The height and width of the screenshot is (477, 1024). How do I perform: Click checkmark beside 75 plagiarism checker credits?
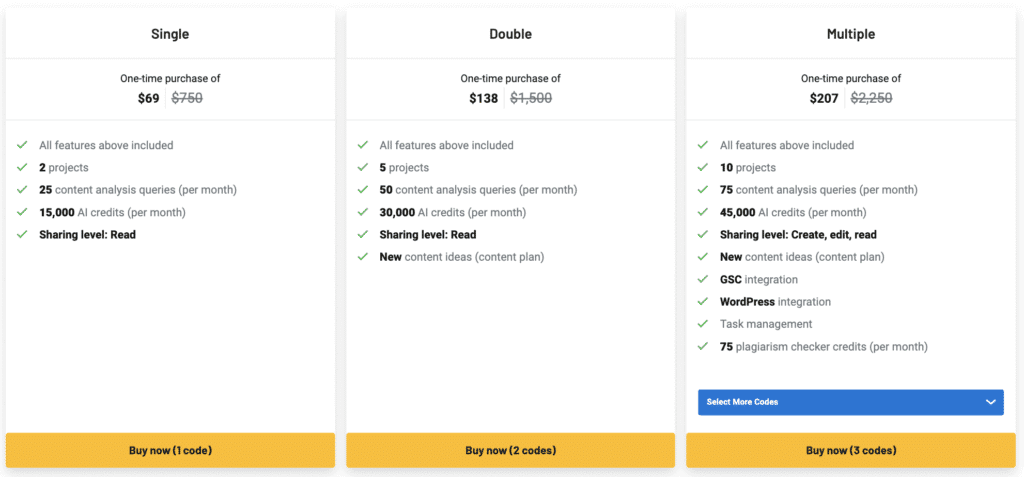tap(703, 347)
